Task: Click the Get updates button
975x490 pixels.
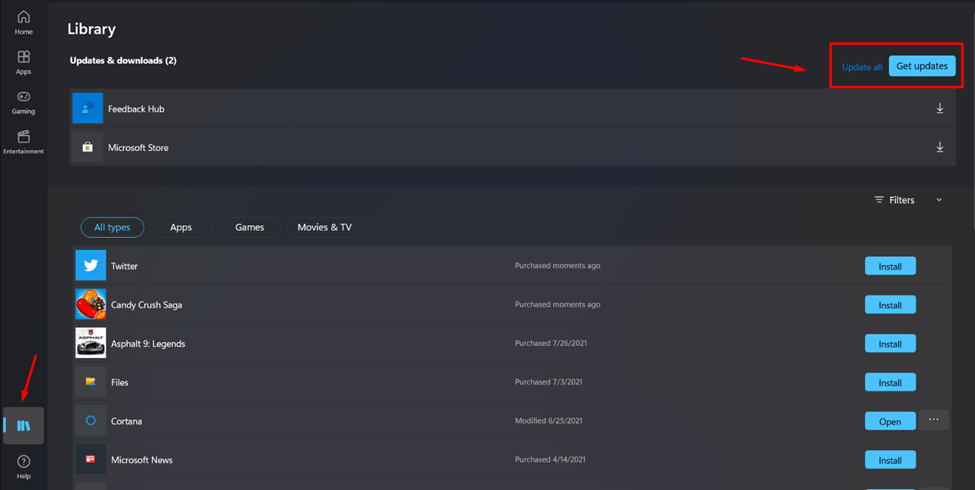Action: pyautogui.click(x=922, y=66)
